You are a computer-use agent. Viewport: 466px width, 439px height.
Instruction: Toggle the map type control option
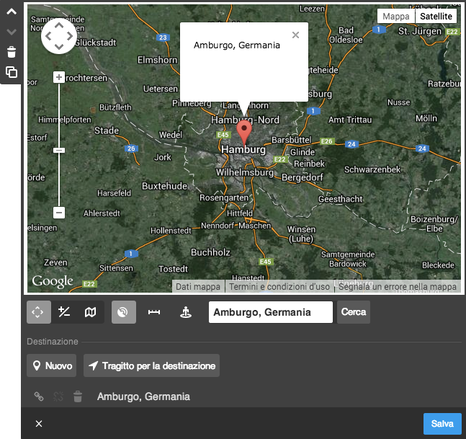[x=90, y=312]
